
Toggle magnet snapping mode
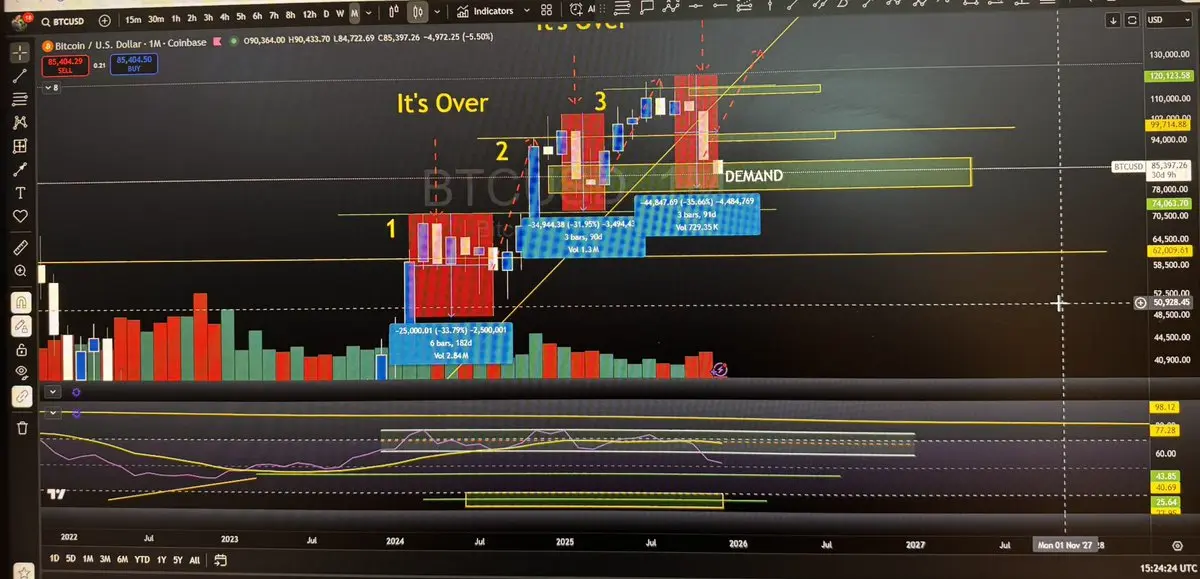coord(20,301)
